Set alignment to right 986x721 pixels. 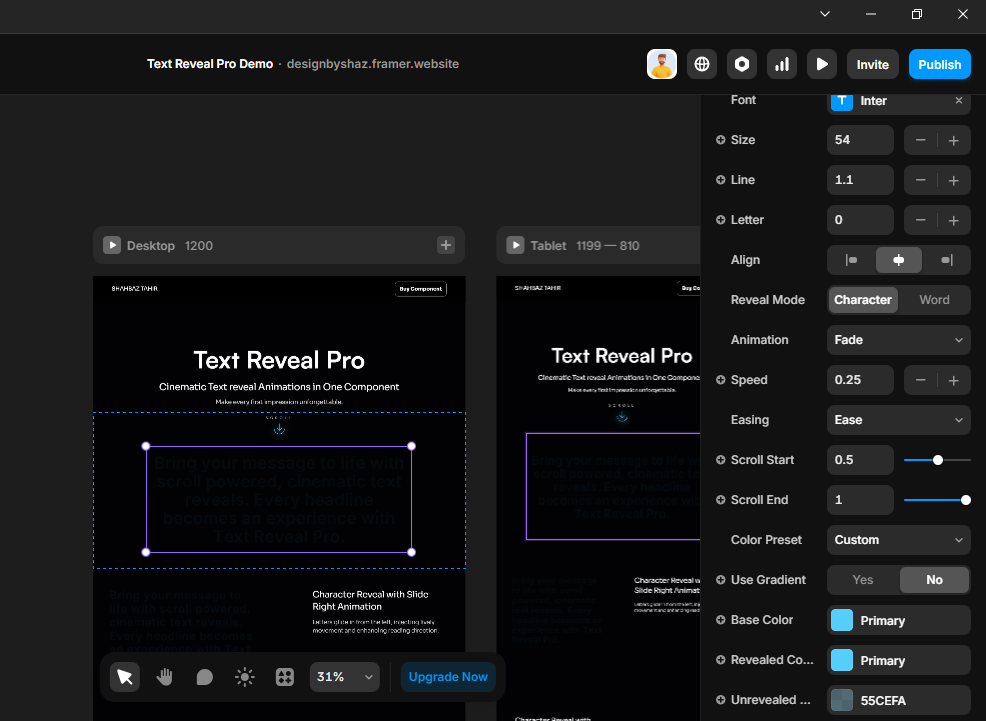(x=946, y=260)
